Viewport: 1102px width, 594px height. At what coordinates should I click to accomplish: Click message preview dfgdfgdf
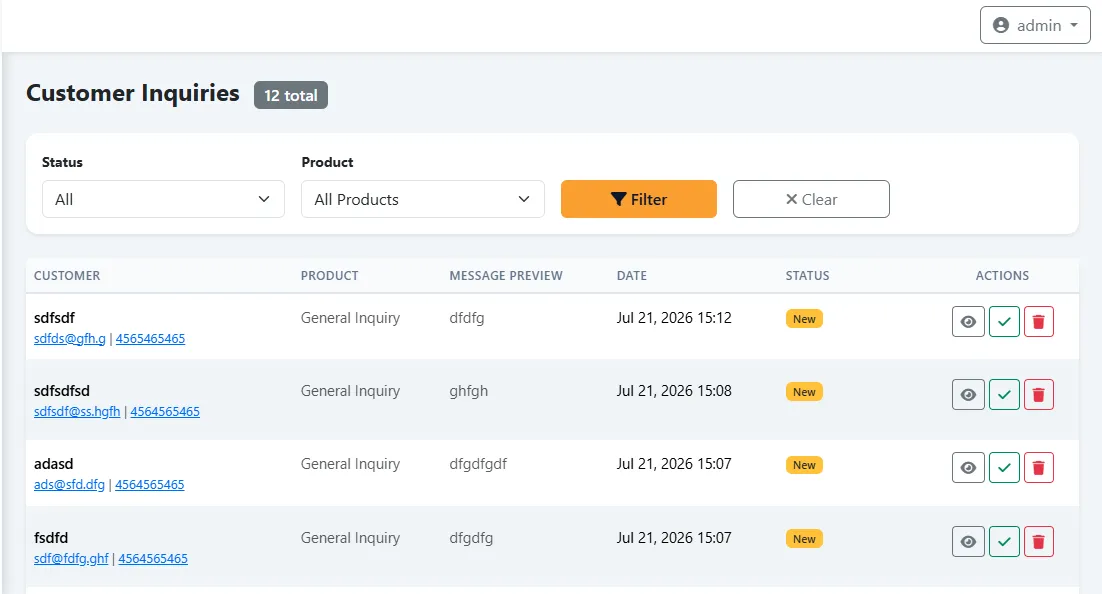click(x=478, y=464)
